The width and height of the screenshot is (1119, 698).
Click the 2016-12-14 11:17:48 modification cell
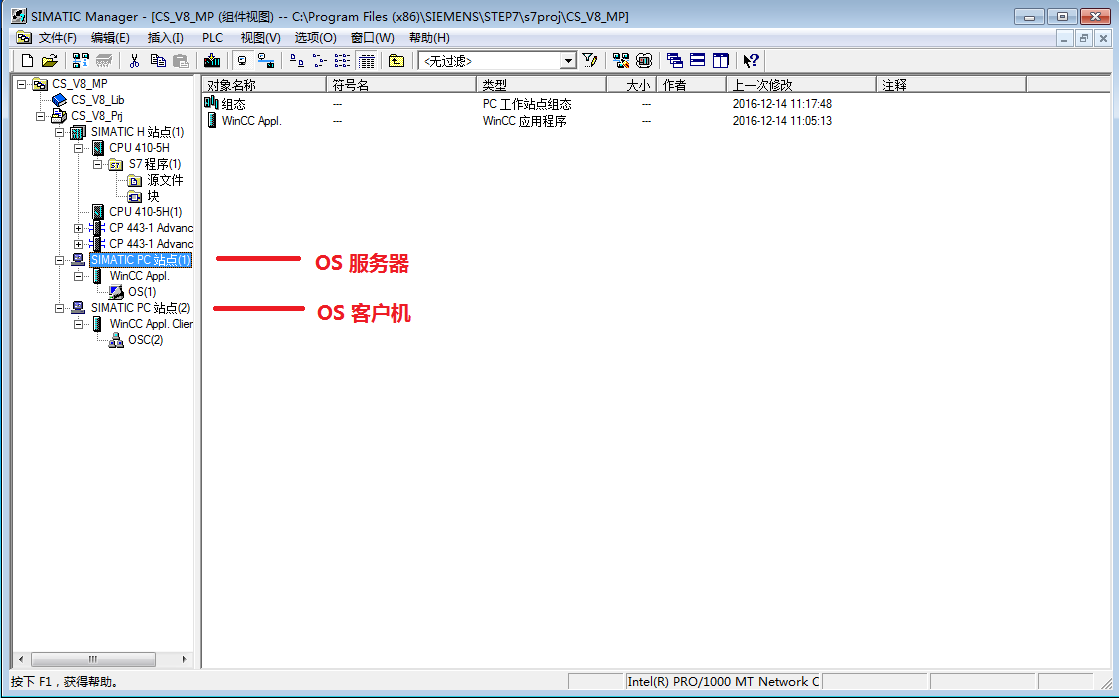tap(782, 104)
